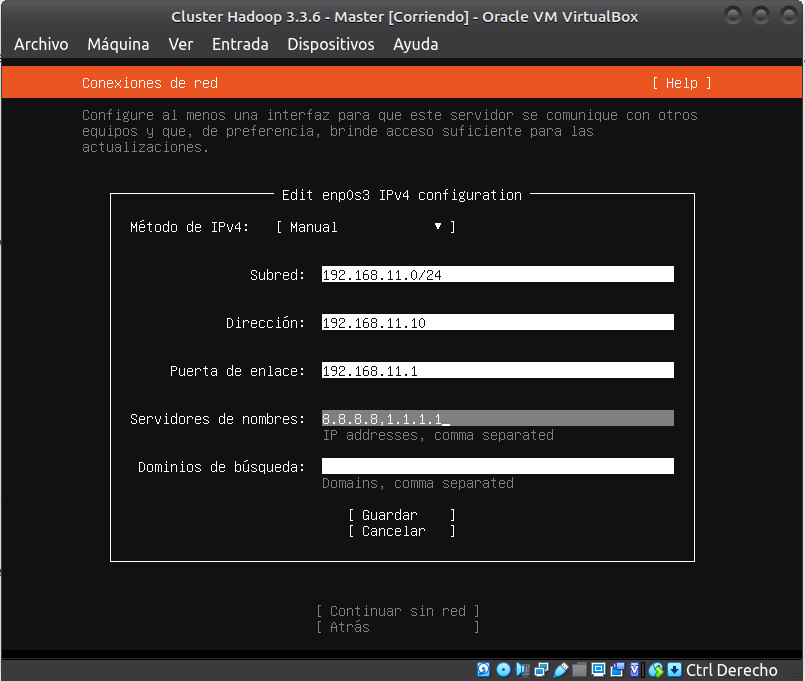Open the Archivo menu
Viewport: 805px width, 681px height.
[x=41, y=44]
